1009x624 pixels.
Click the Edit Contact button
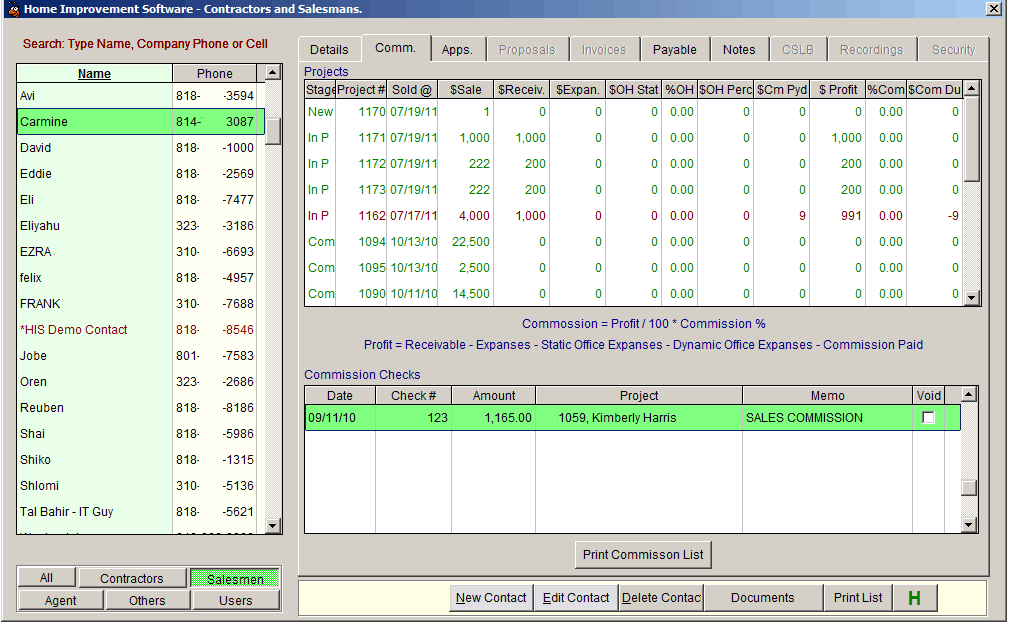pos(575,598)
